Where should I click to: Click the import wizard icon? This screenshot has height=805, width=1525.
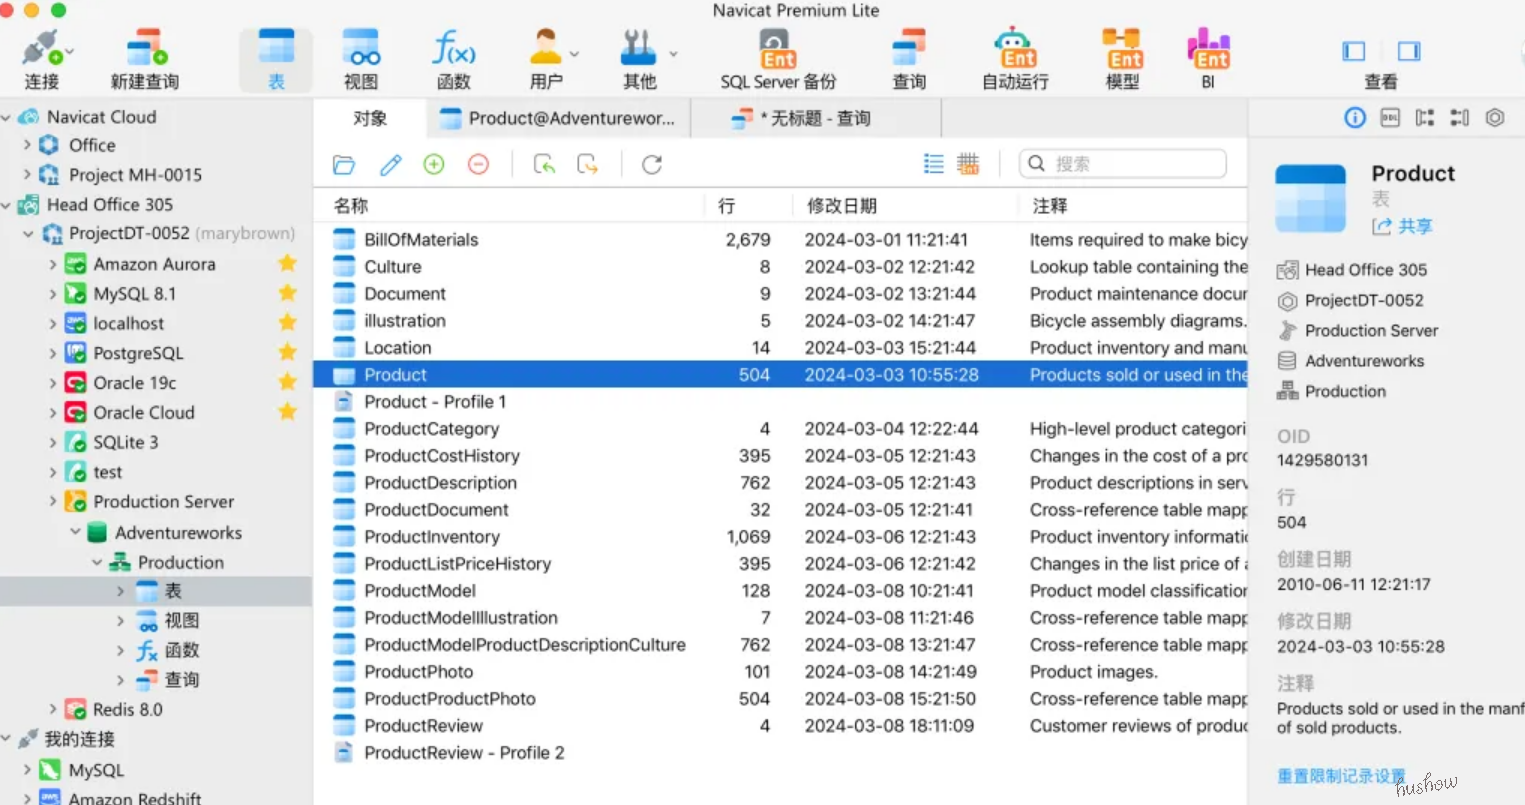click(x=544, y=164)
